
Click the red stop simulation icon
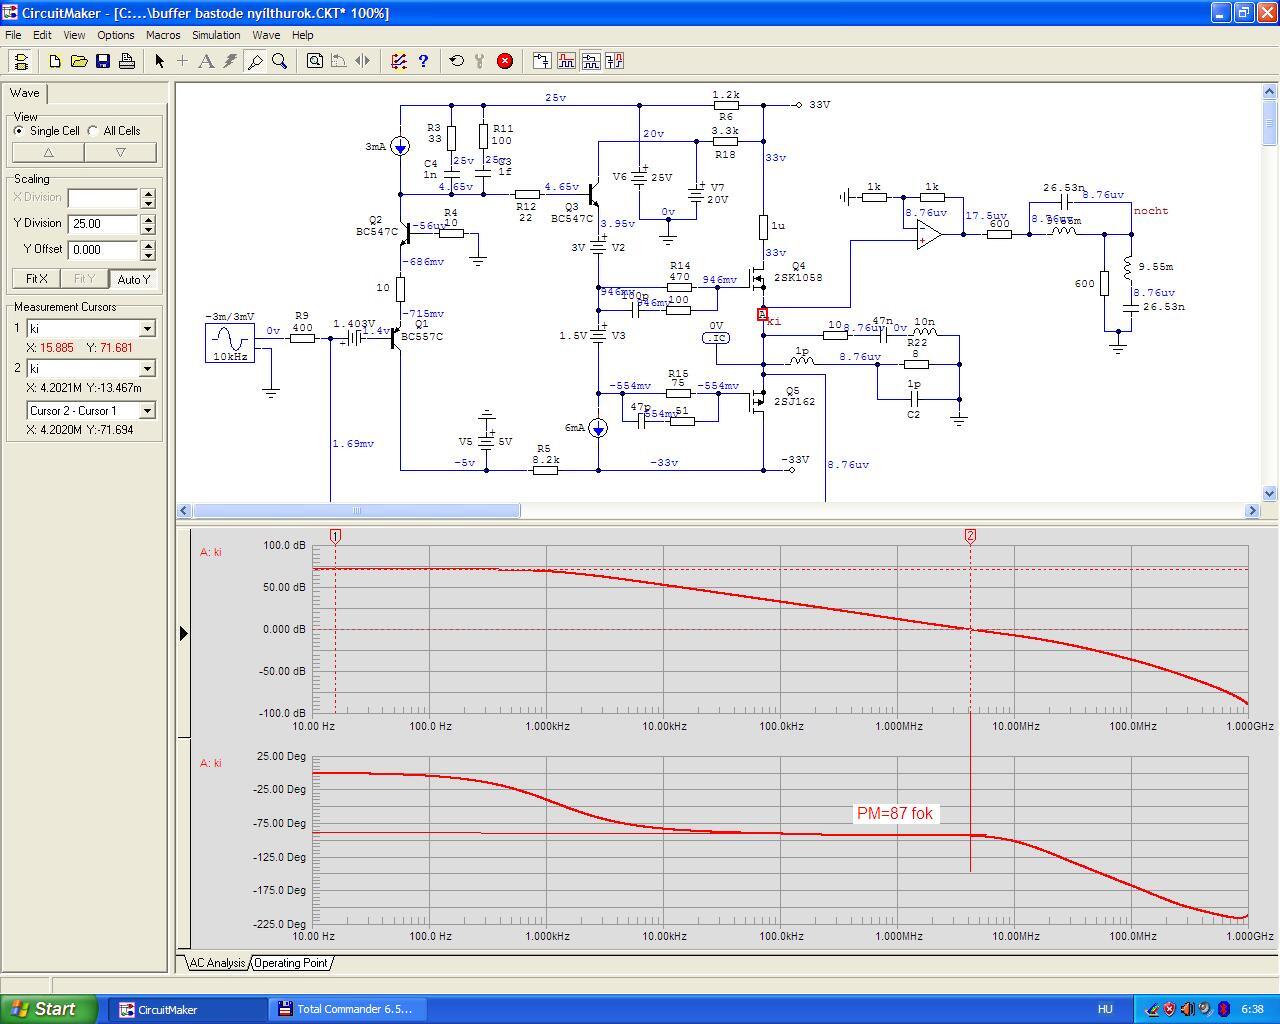click(505, 61)
